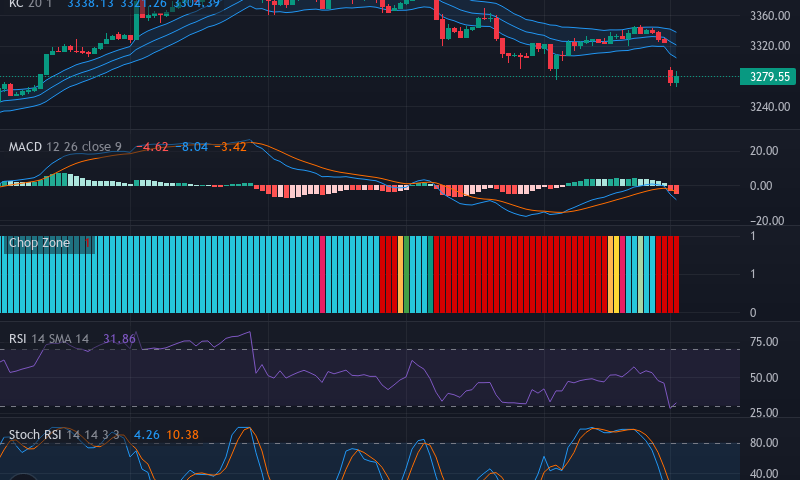800x480 pixels.
Task: Click the 0 label on Chop Zone axis
Action: click(x=753, y=313)
